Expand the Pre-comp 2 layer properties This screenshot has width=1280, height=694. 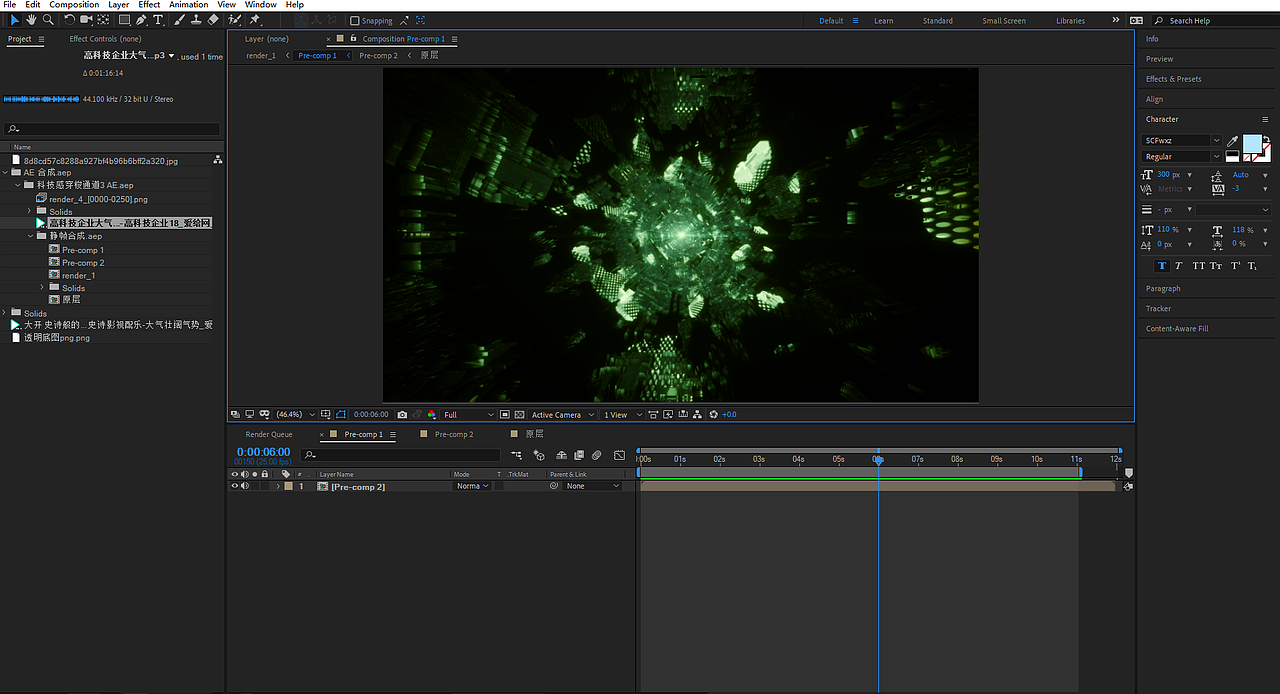point(278,486)
